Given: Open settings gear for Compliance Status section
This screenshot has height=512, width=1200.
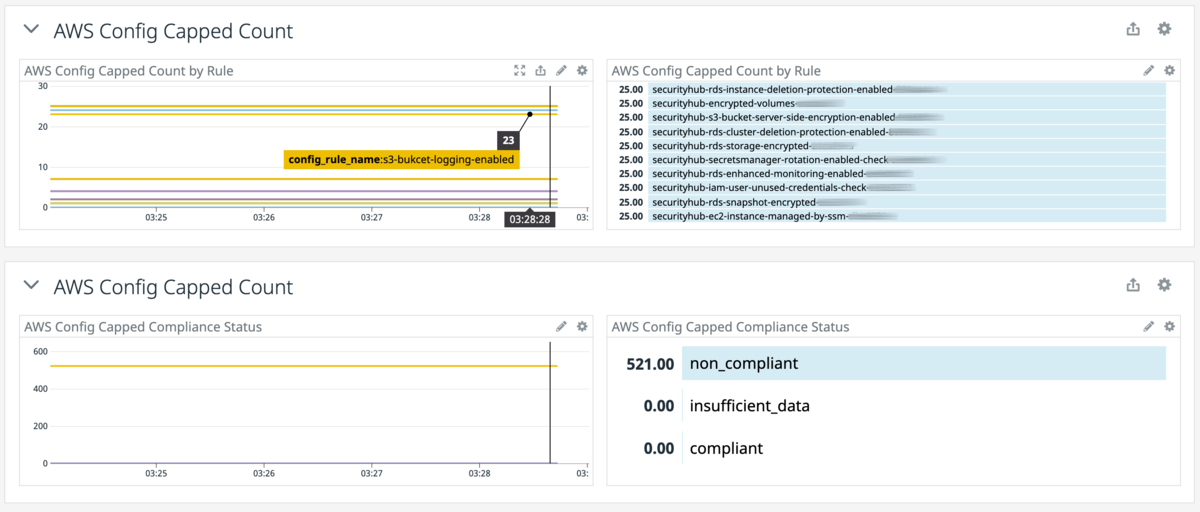Looking at the screenshot, I should click(x=1164, y=285).
